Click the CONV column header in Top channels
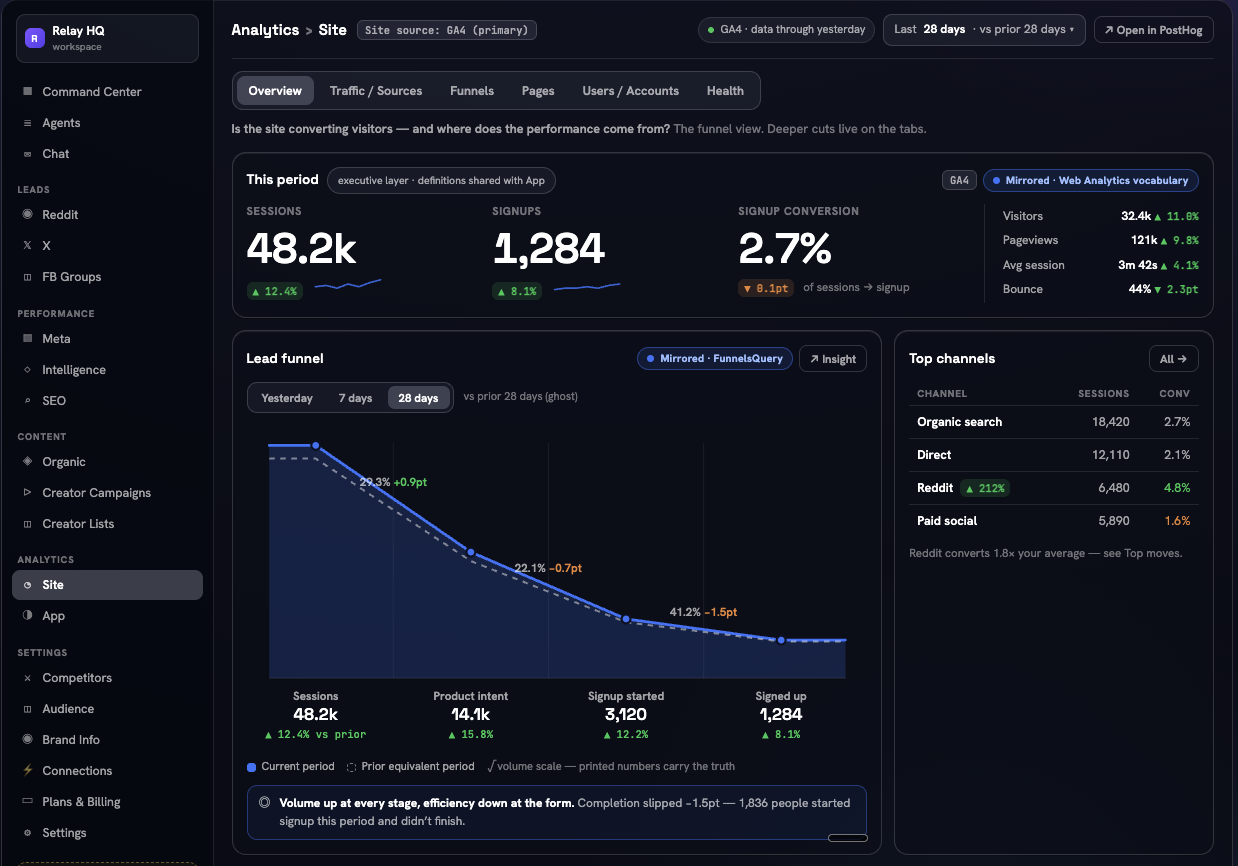The height and width of the screenshot is (866, 1238). click(x=1175, y=394)
